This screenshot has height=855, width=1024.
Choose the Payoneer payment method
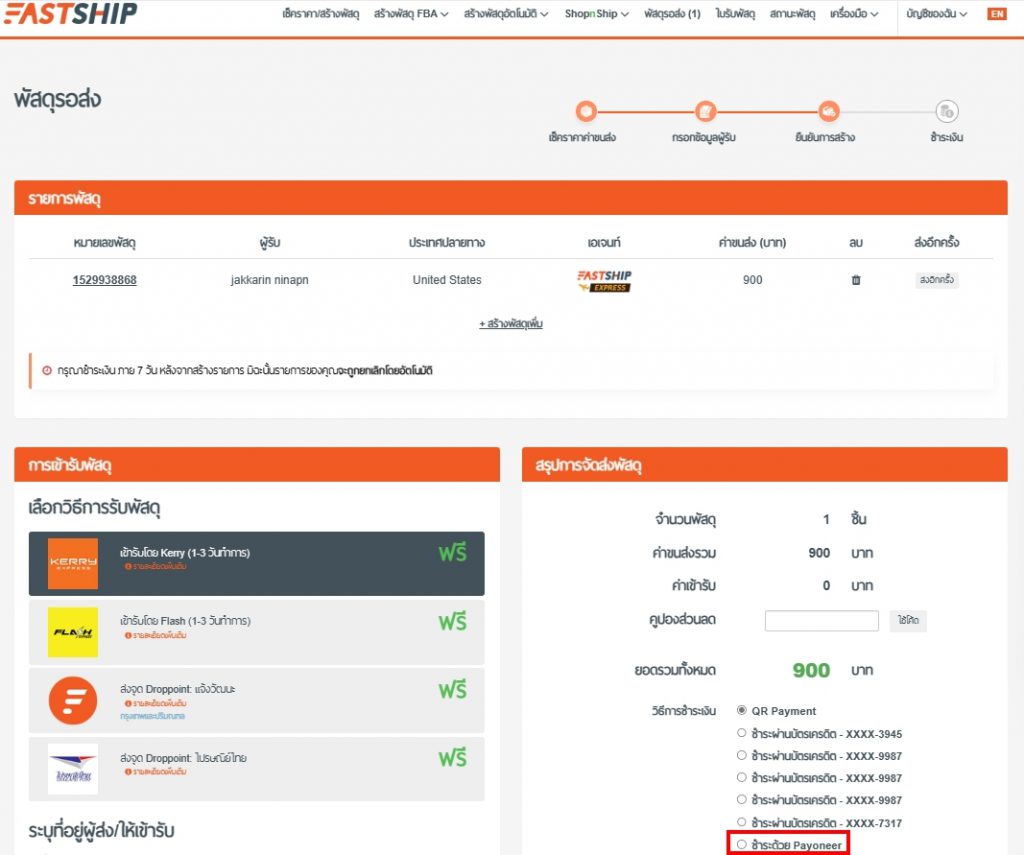coord(740,843)
